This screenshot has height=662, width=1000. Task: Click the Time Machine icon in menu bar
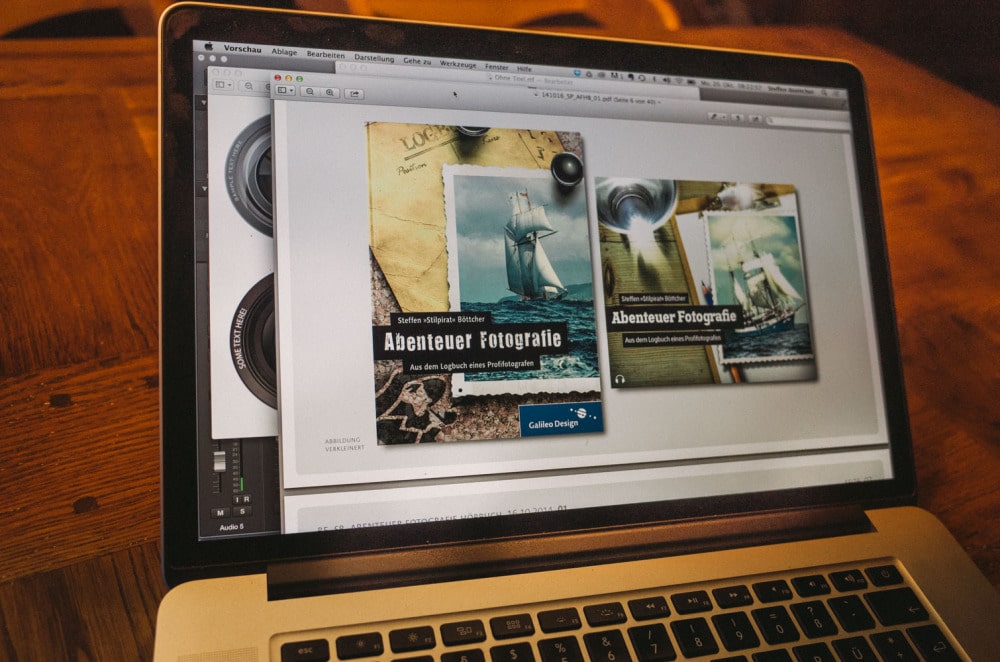(642, 78)
